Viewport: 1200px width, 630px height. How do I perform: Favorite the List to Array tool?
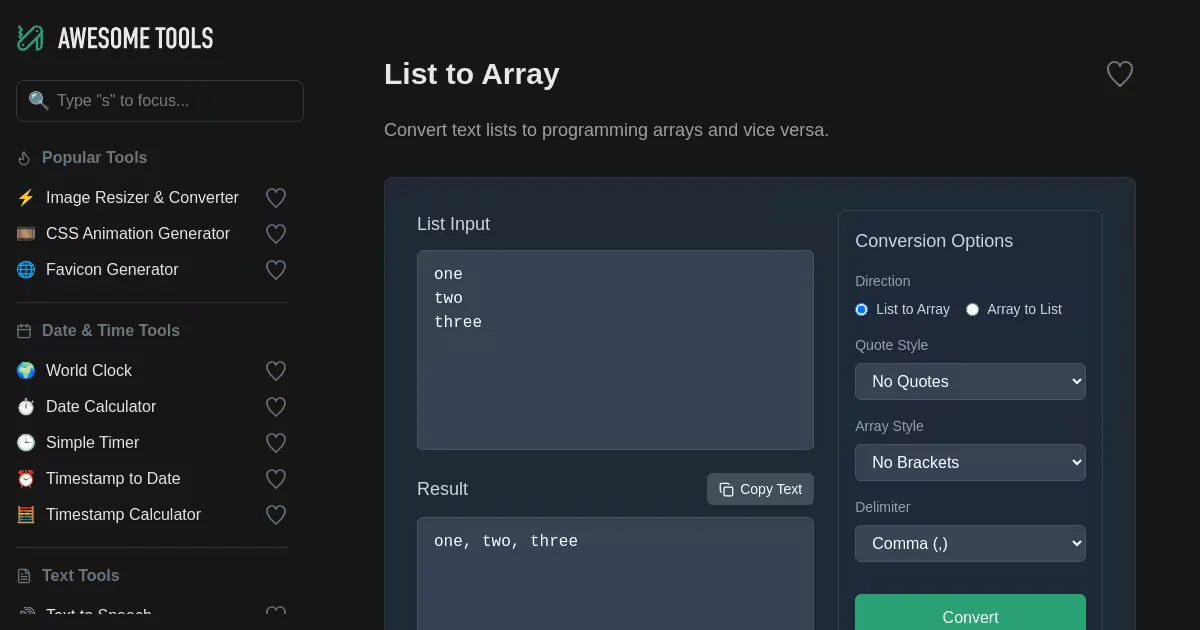(x=1119, y=74)
